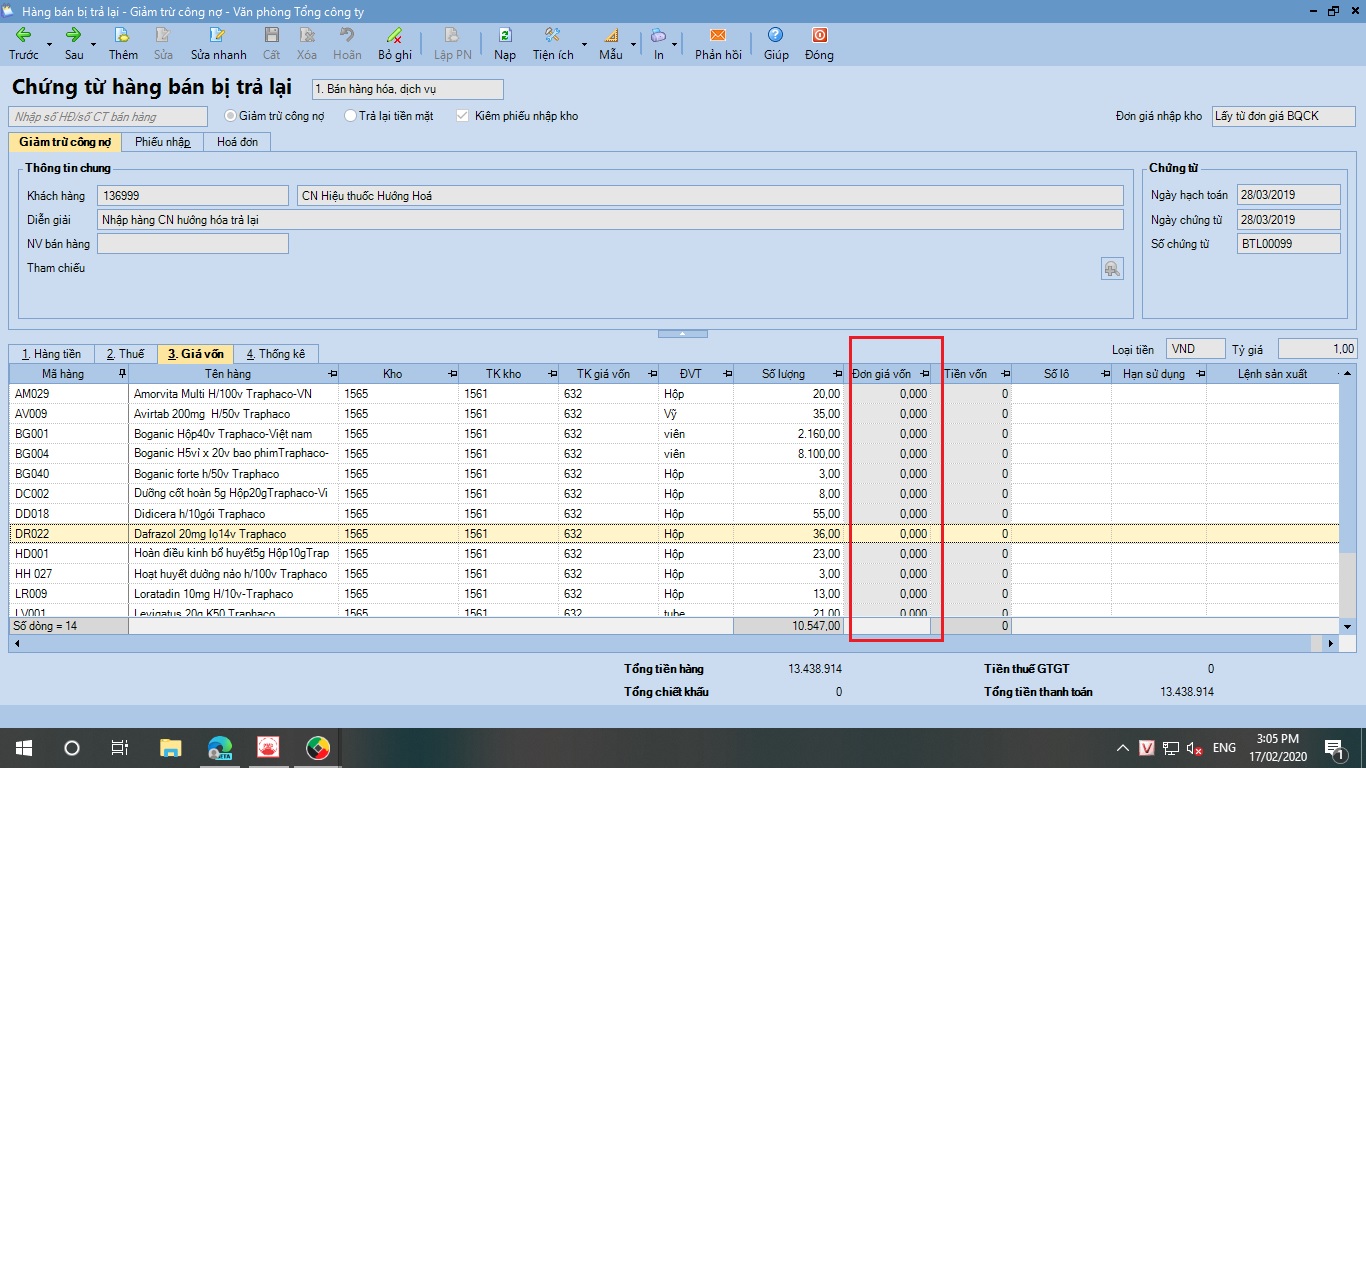Click the horizontal scrollbar right arrow of the grid
This screenshot has height=1280, width=1366.
(x=1330, y=643)
